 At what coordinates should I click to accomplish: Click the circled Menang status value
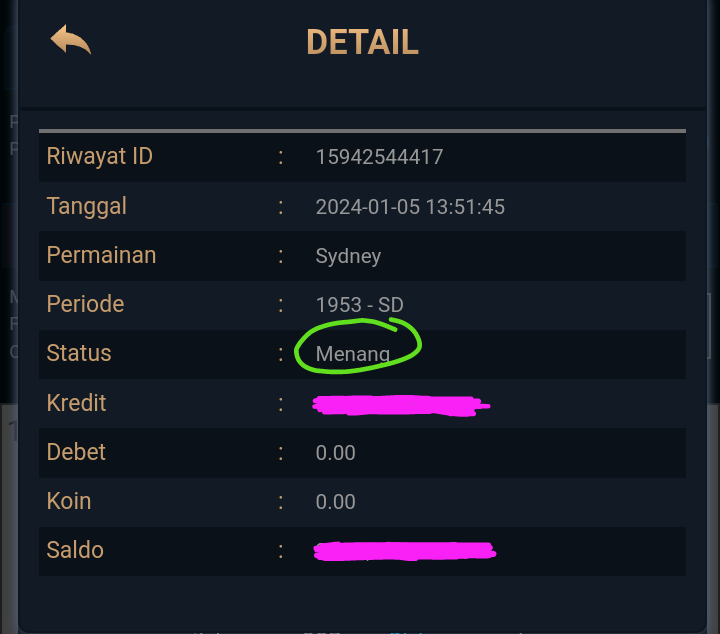(353, 354)
